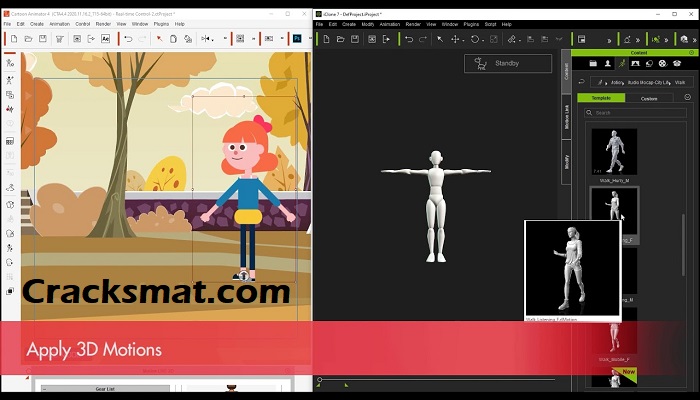Switch to Template tab in Content panel
The height and width of the screenshot is (400, 700).
601,98
